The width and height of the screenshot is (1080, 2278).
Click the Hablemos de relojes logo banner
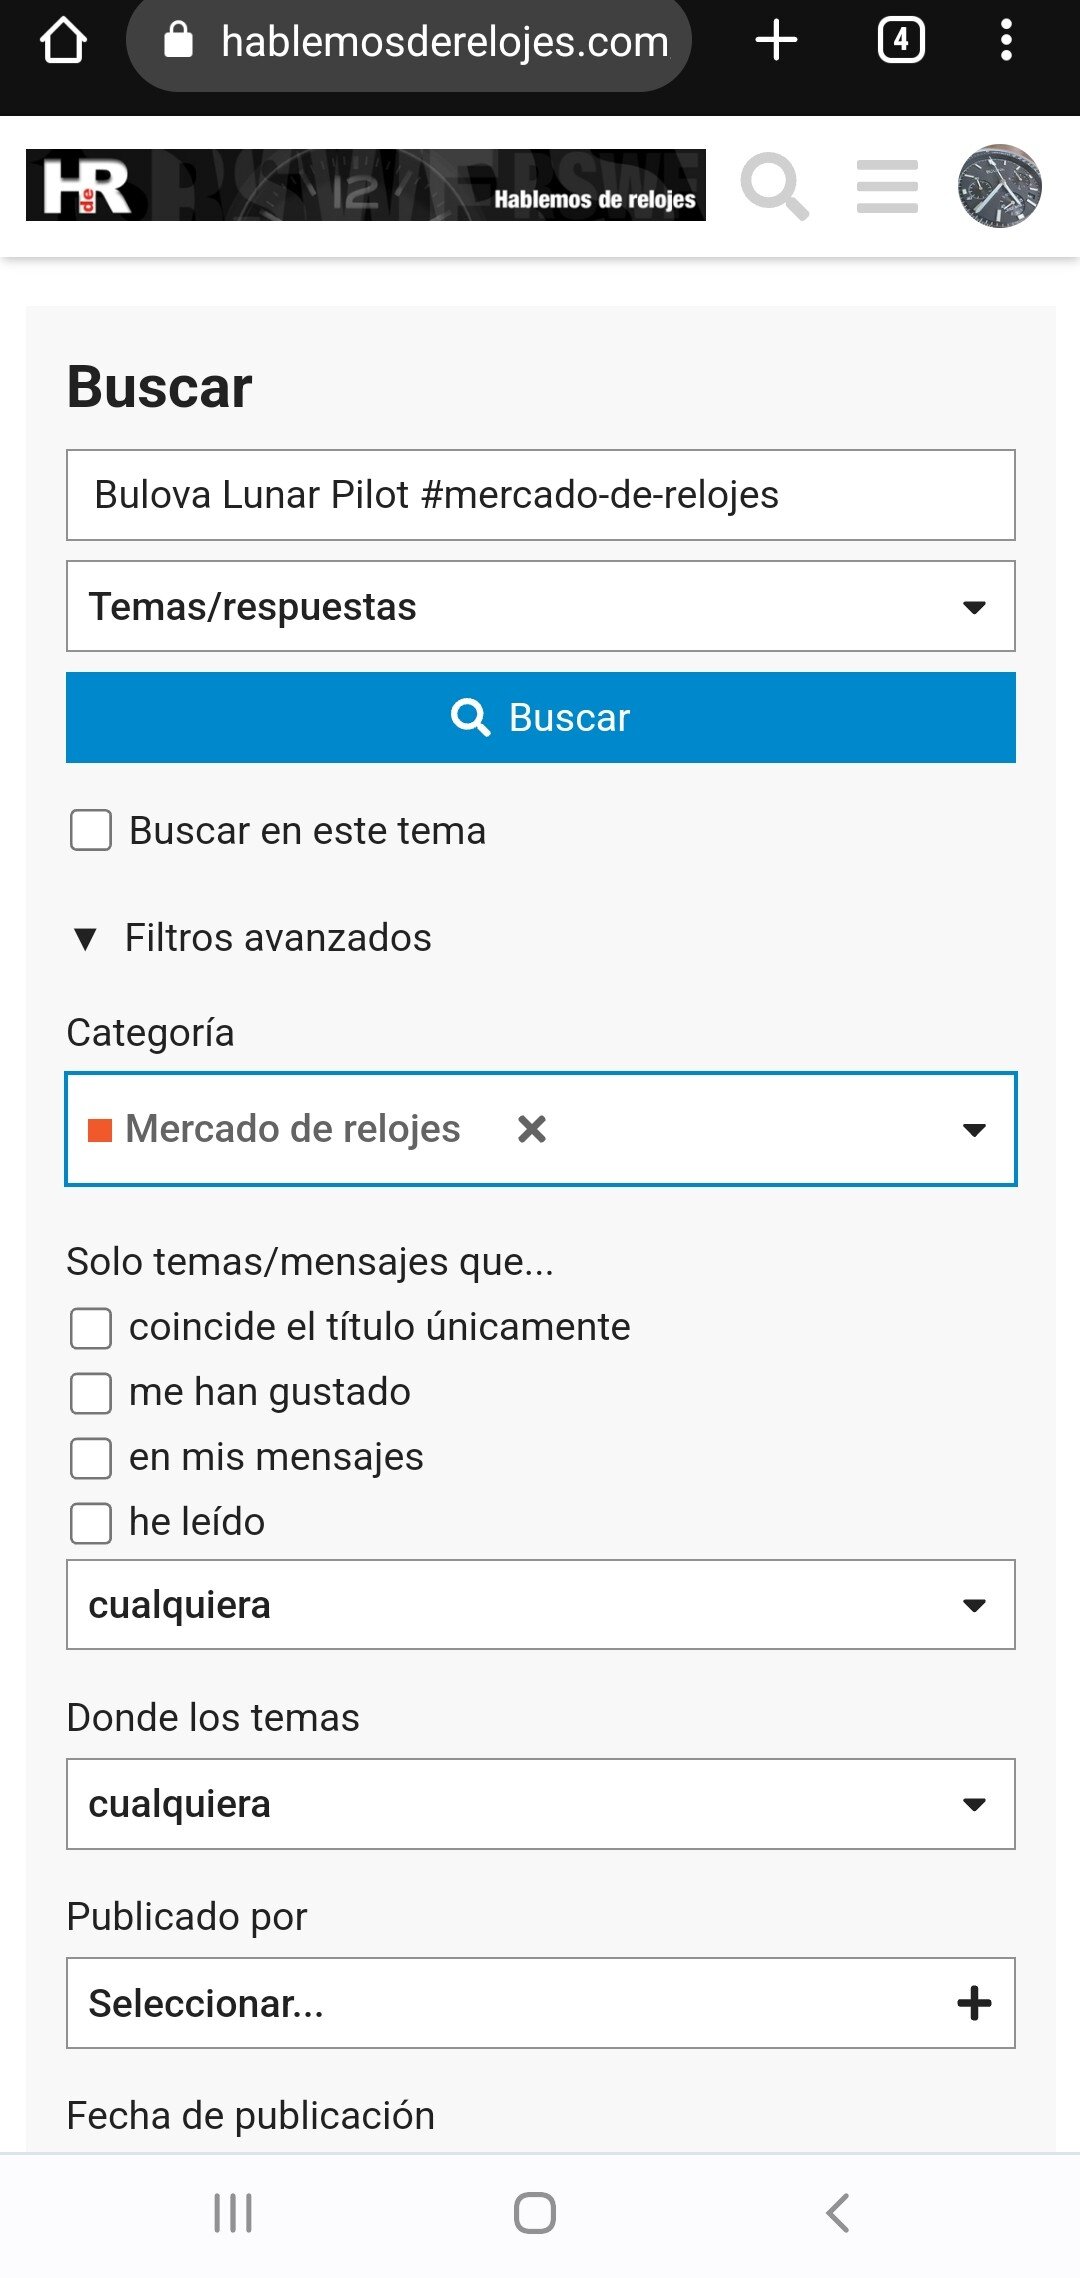366,186
